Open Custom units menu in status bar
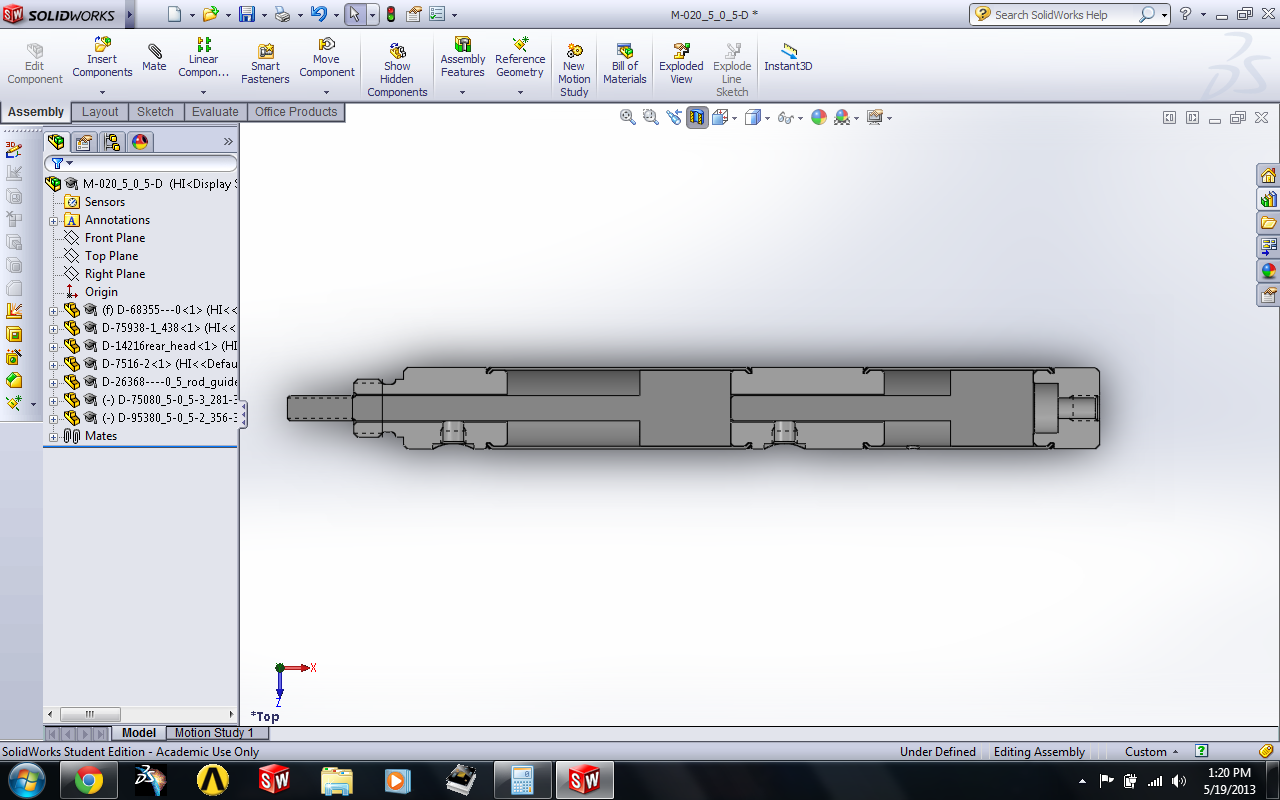Screen dimensions: 1280x800 click(x=1152, y=752)
